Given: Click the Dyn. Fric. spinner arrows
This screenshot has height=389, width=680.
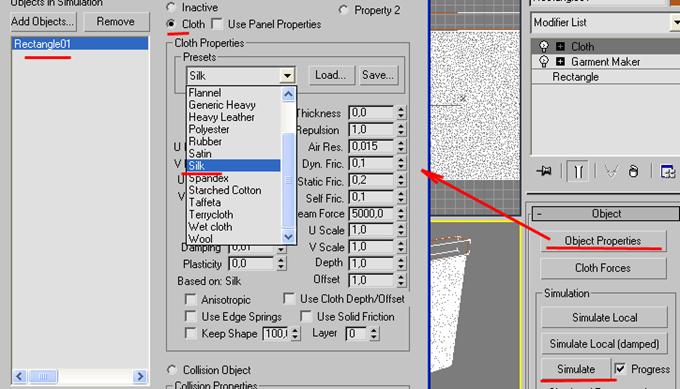Looking at the screenshot, I should coord(401,163).
